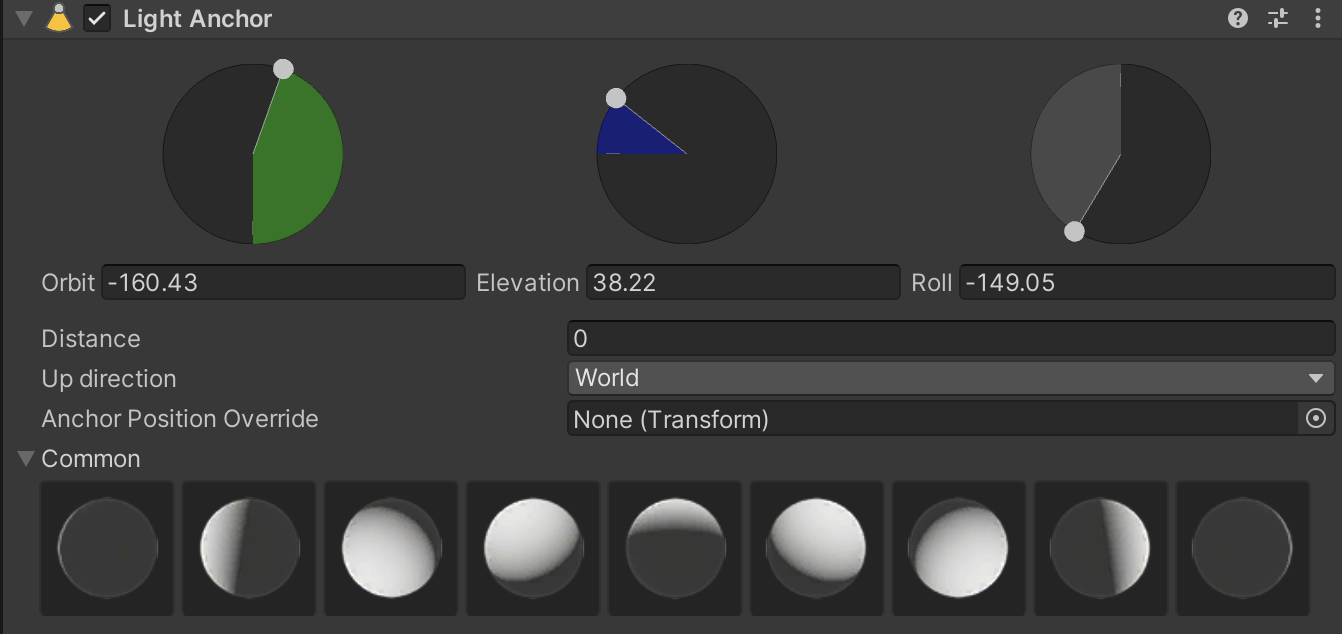Click the green Orbit dial handle
Screen dimensions: 1342x634
283,69
